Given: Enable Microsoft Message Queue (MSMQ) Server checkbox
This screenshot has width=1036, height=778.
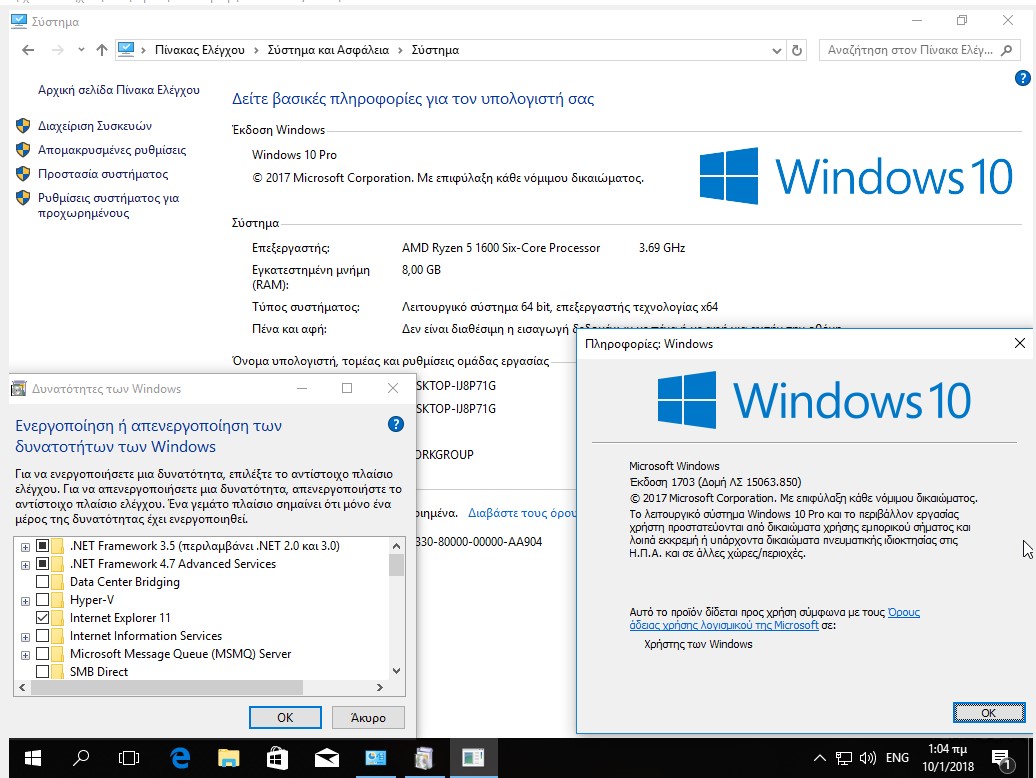Looking at the screenshot, I should 42,653.
